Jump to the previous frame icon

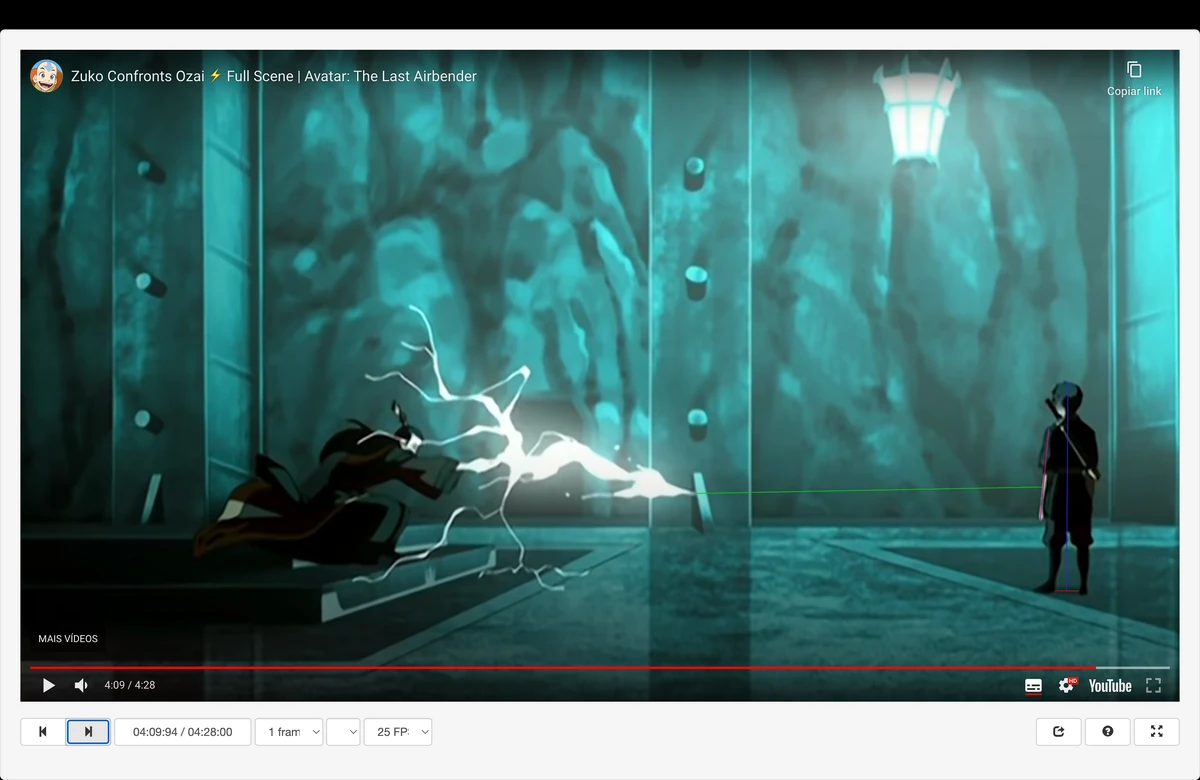click(x=41, y=731)
